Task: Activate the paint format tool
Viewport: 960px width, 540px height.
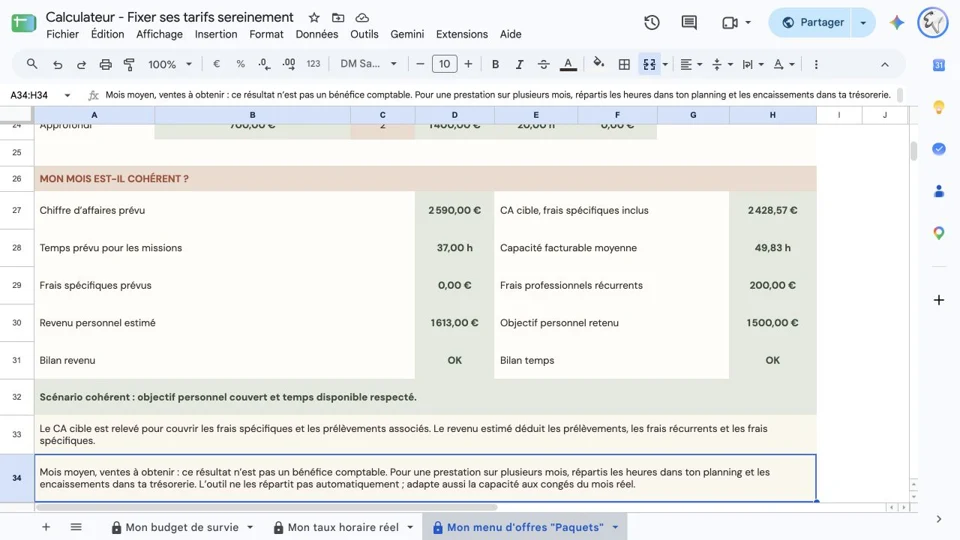Action: (129, 64)
